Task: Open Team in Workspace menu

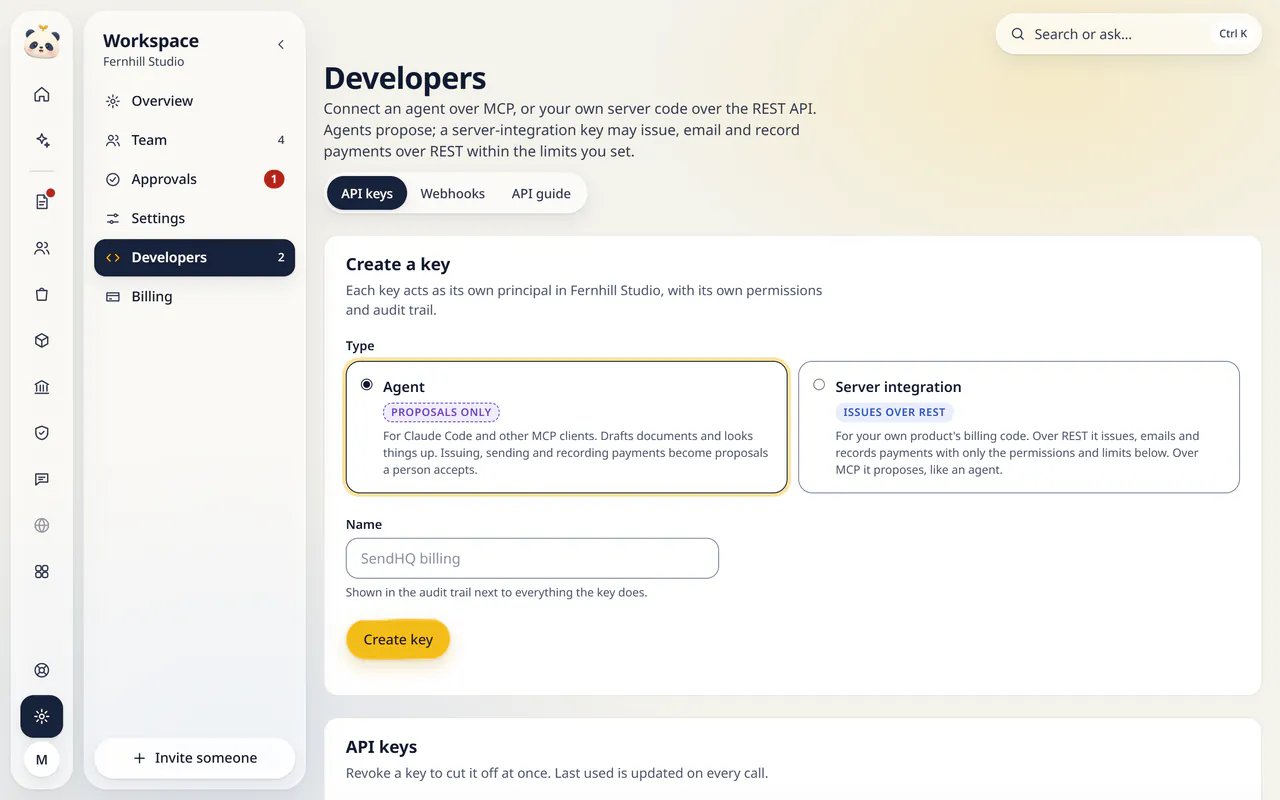Action: [x=194, y=140]
